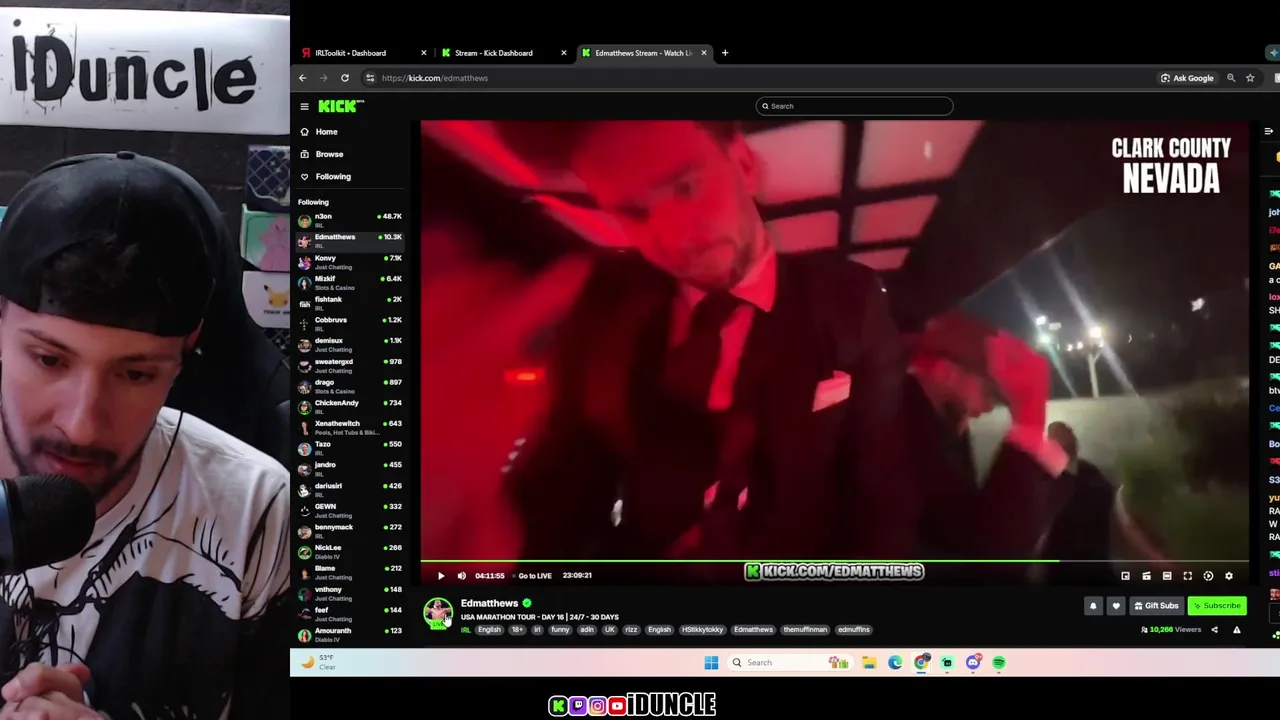Select the themuffinman tag
The height and width of the screenshot is (720, 1280).
click(805, 630)
